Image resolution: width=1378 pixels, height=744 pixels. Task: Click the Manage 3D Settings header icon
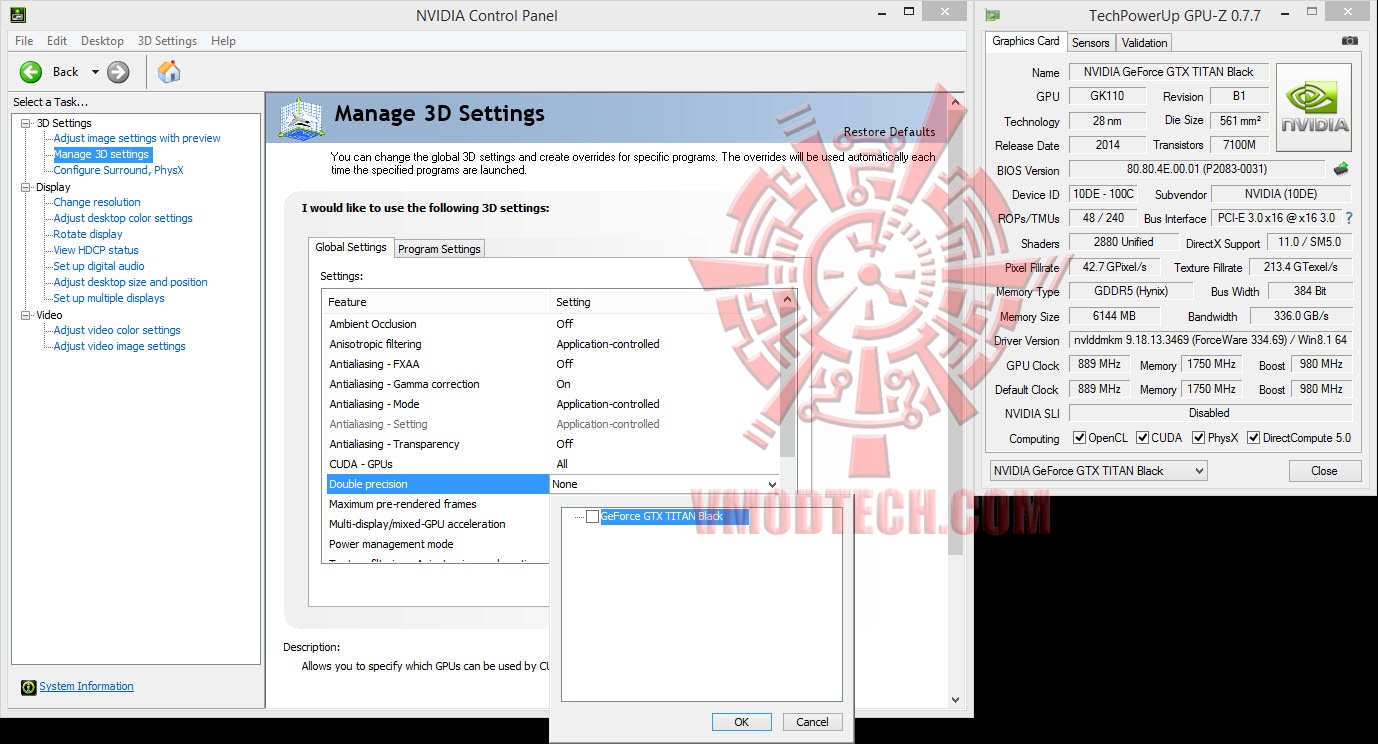pos(301,118)
